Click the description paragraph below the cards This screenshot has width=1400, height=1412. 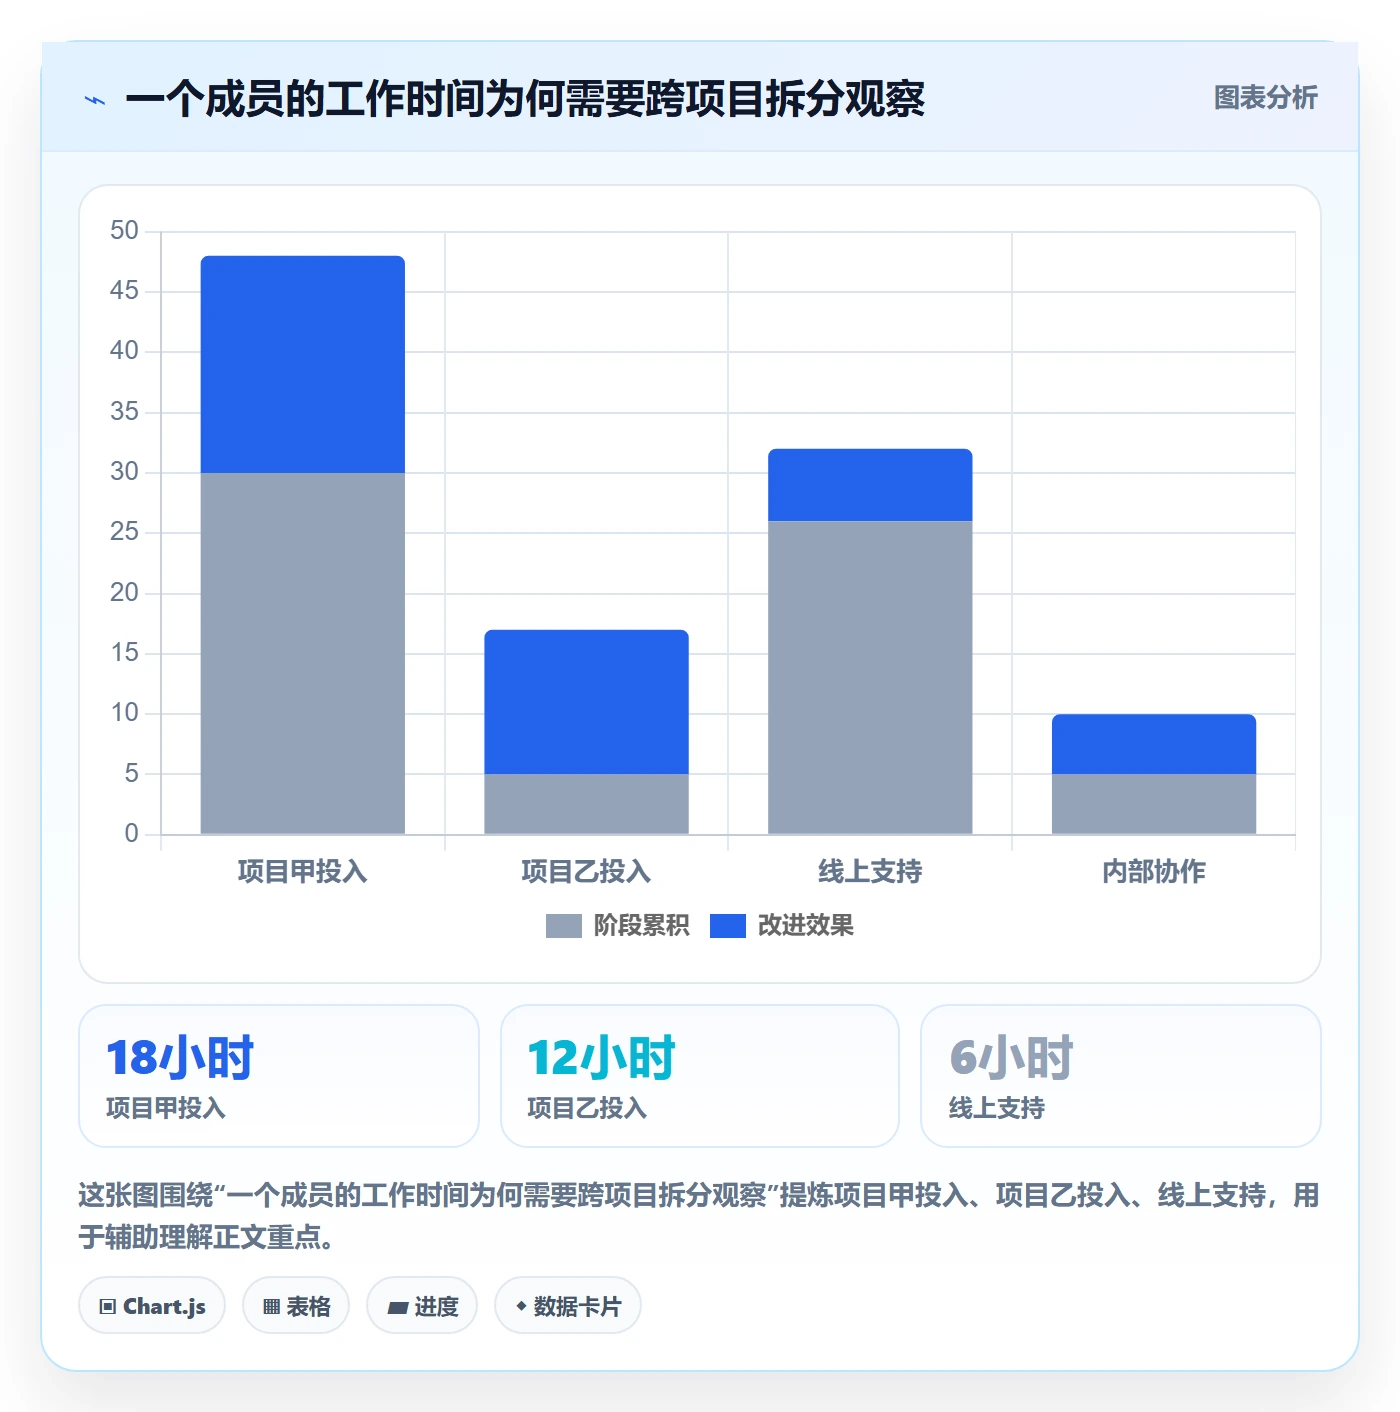click(x=699, y=1216)
